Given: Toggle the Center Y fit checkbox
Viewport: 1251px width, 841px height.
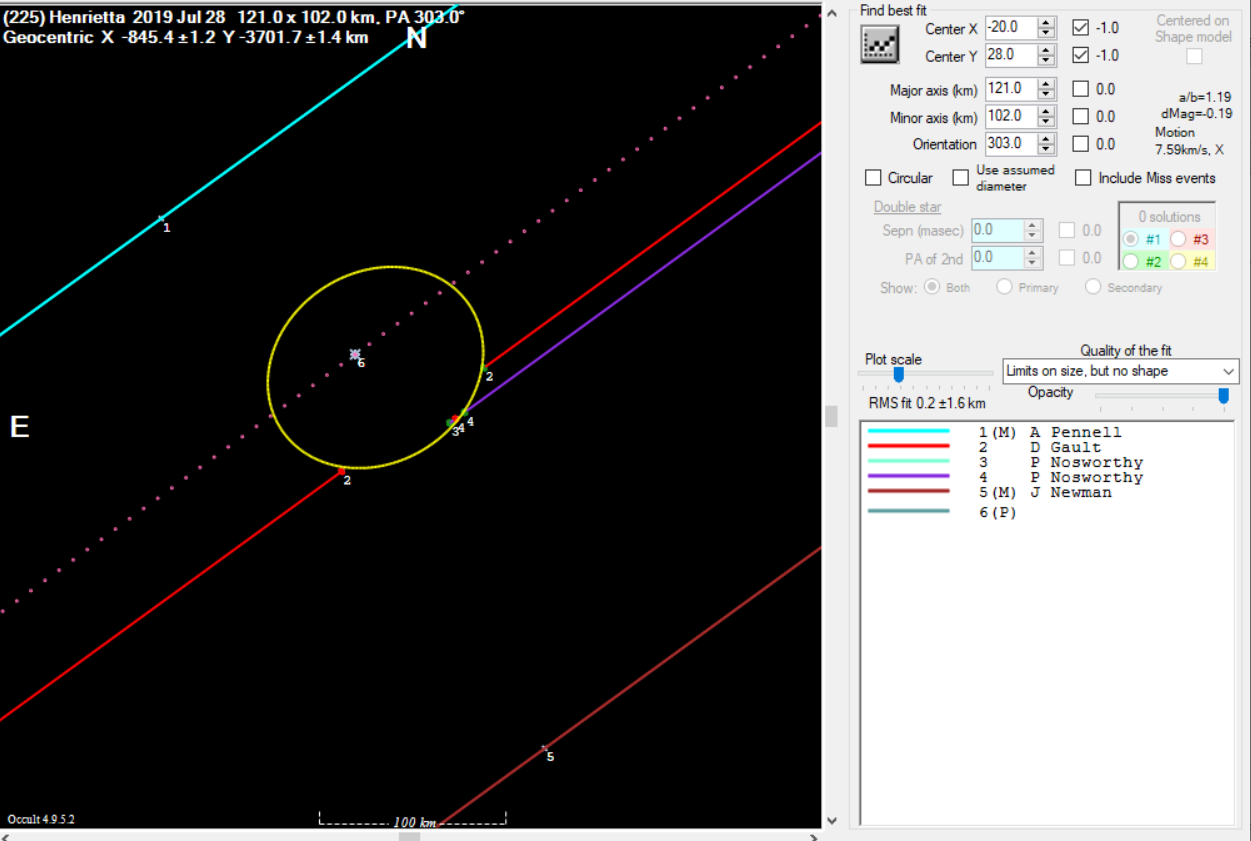Looking at the screenshot, I should point(1081,55).
